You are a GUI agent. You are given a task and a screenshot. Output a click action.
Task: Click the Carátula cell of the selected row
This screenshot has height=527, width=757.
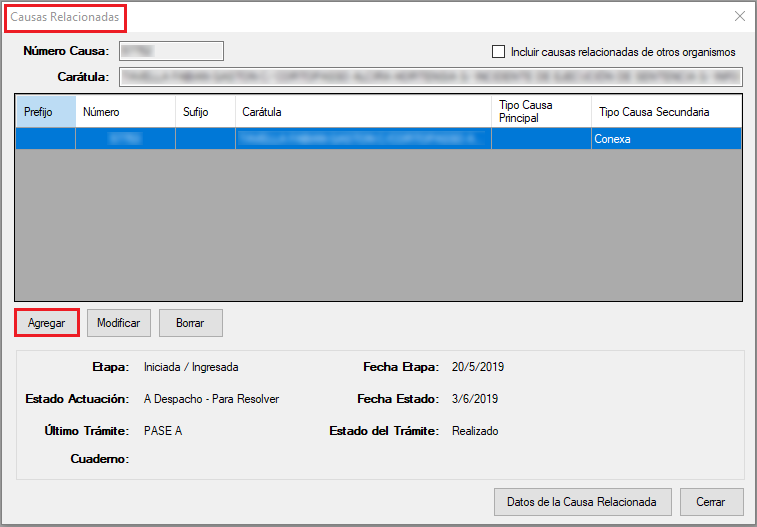363,140
